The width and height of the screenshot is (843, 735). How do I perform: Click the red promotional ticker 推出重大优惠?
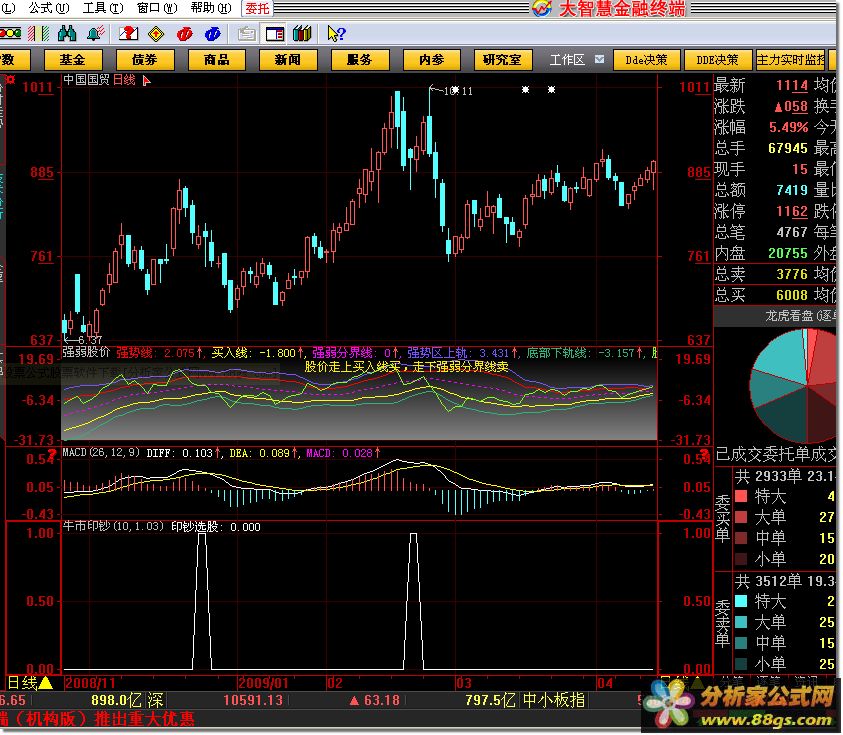[144, 719]
